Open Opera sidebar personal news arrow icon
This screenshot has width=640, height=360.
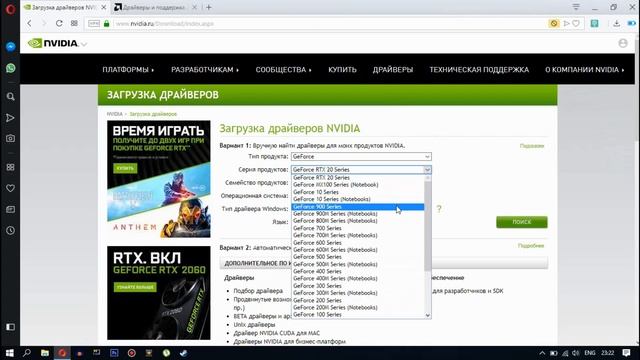(11, 118)
